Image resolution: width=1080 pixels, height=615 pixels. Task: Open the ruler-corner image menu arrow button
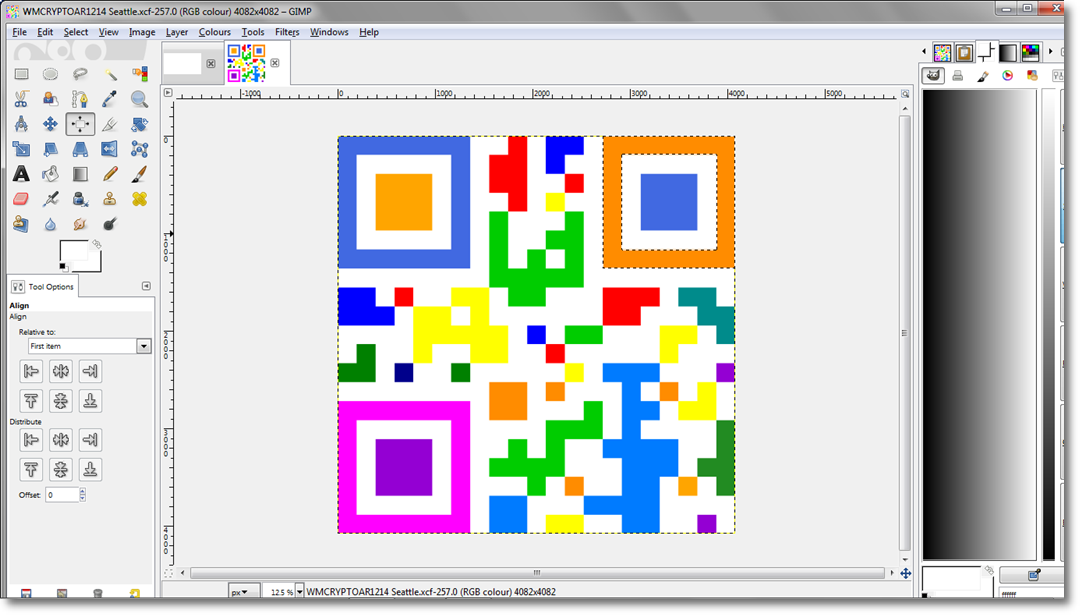pyautogui.click(x=167, y=92)
